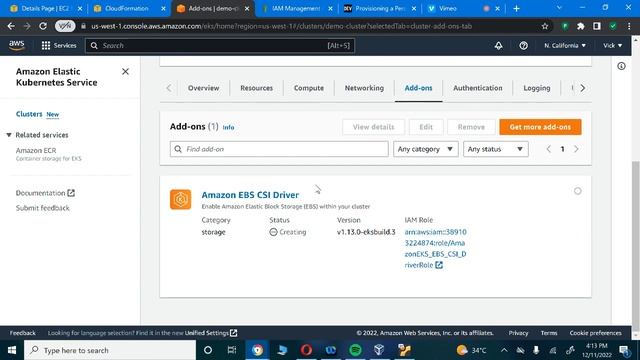Switch to the Overview tab
The image size is (640, 360).
tap(203, 88)
